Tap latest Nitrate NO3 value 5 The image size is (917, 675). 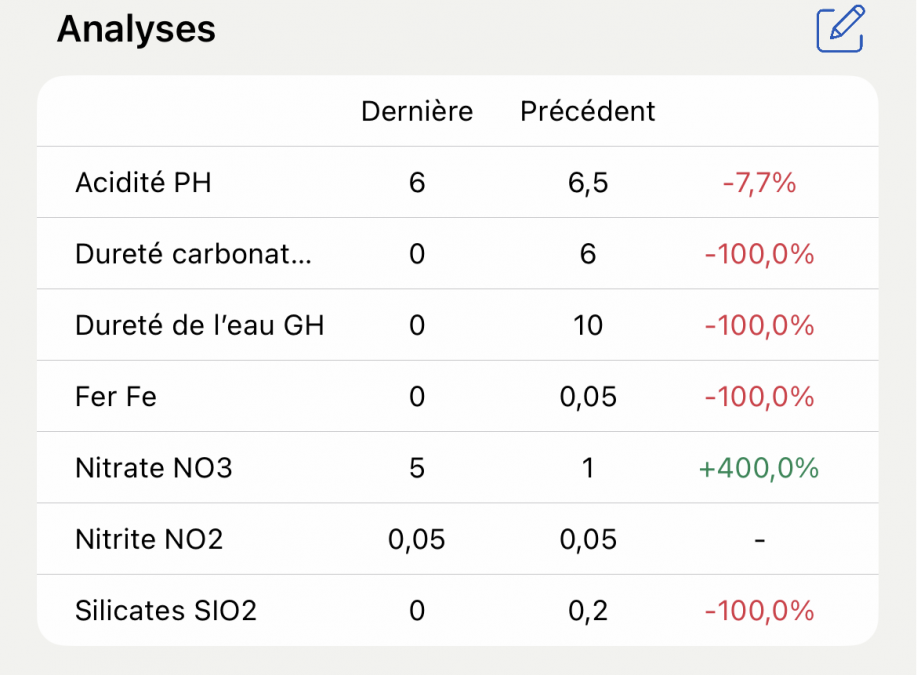[x=417, y=468]
